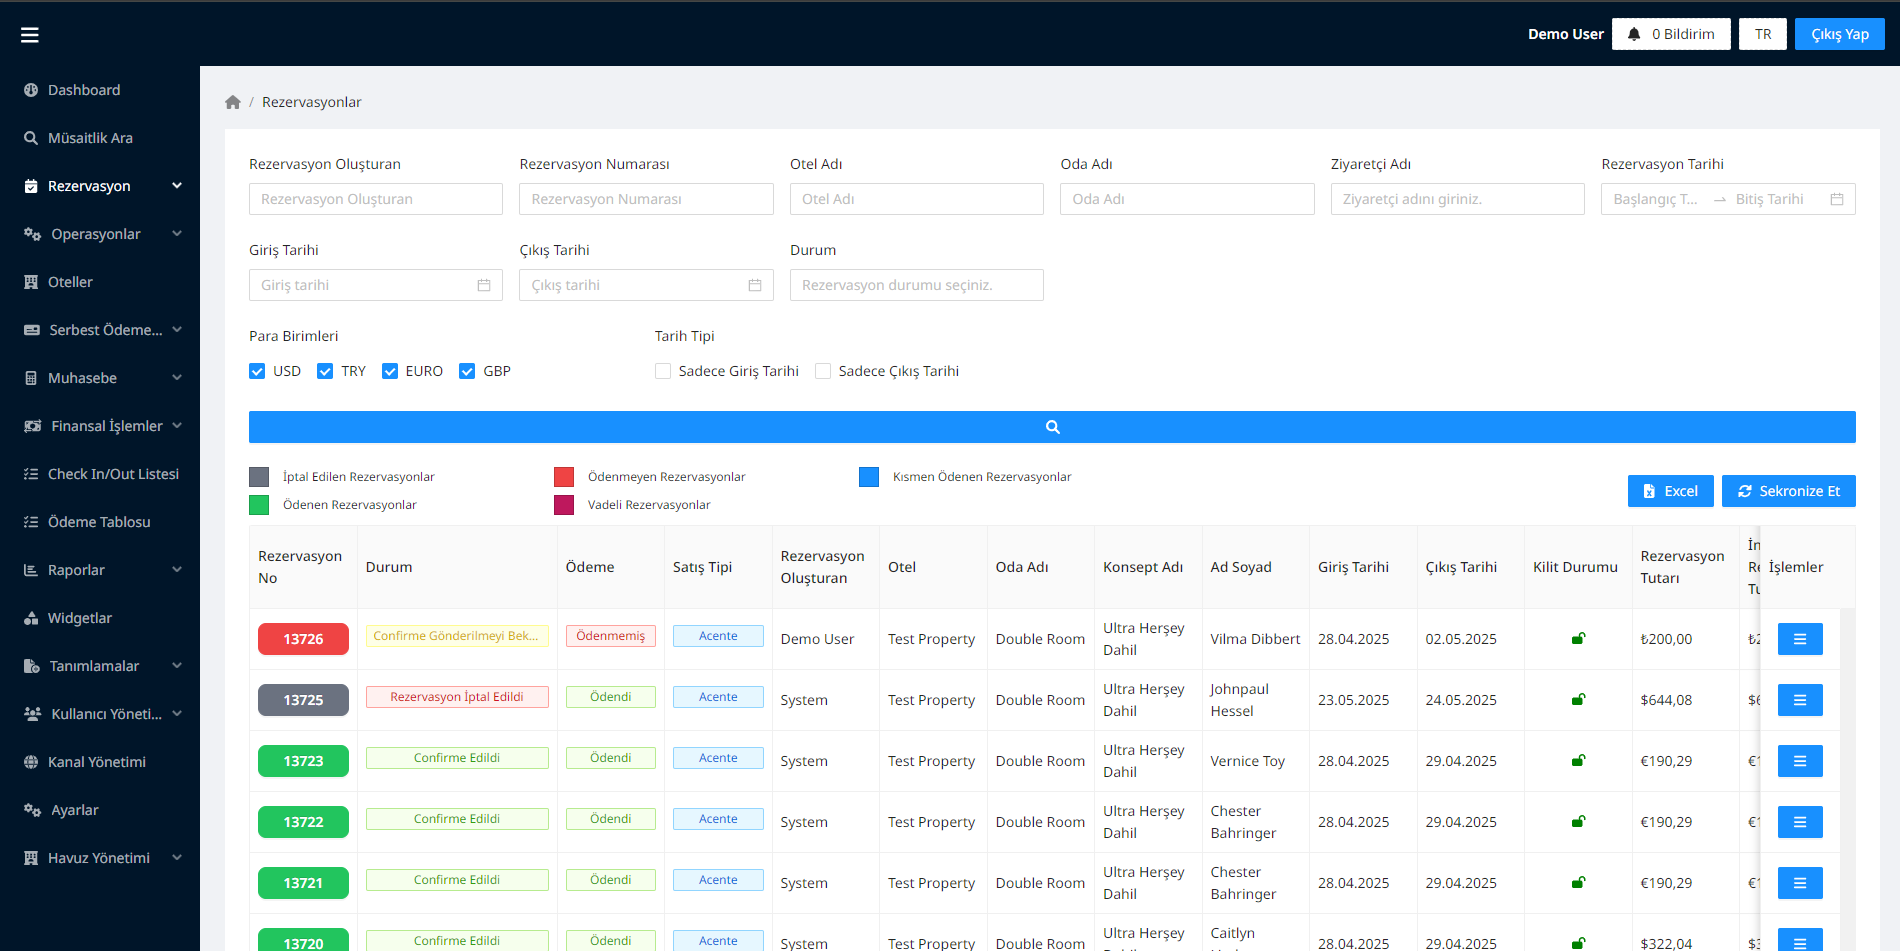Screen dimensions: 1900x951
Task: Open calendar icon in Giriş Tarihi field
Action: 484,285
